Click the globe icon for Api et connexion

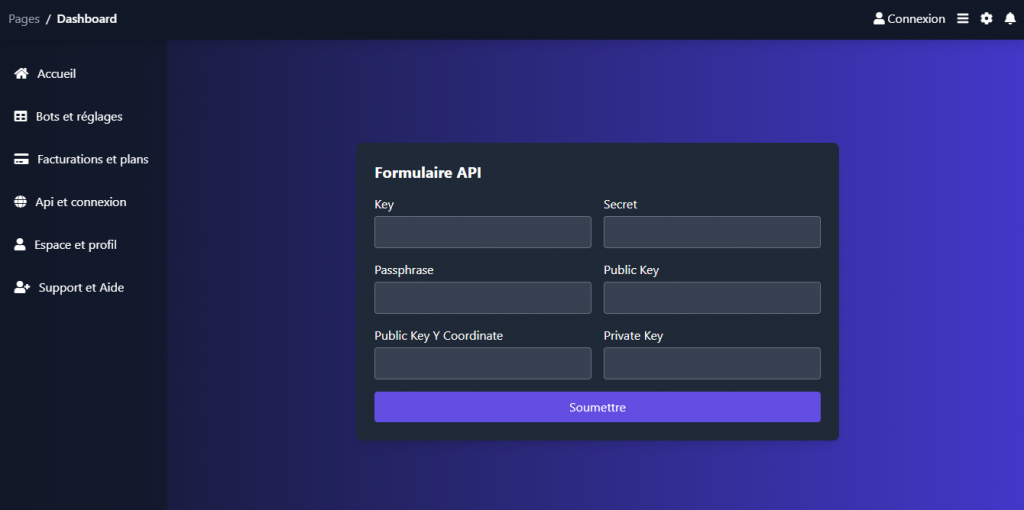click(x=20, y=202)
